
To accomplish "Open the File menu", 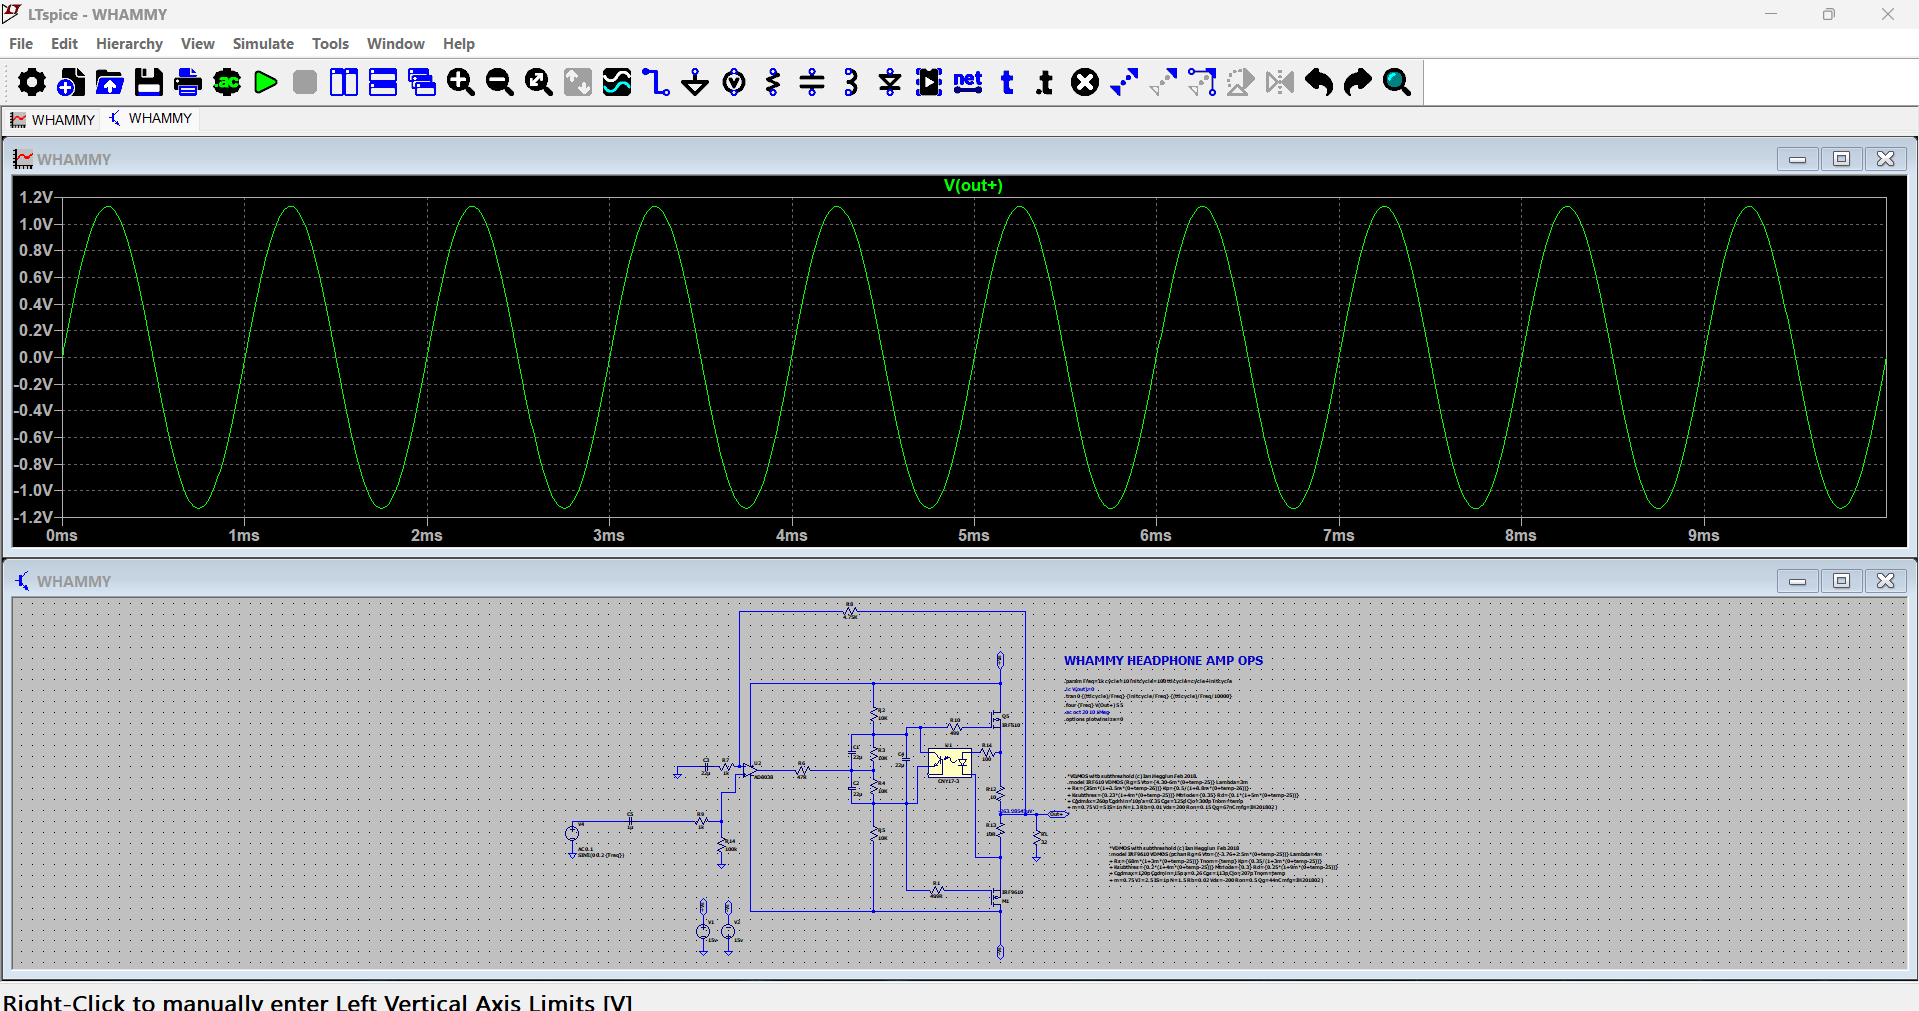I will click(x=21, y=44).
